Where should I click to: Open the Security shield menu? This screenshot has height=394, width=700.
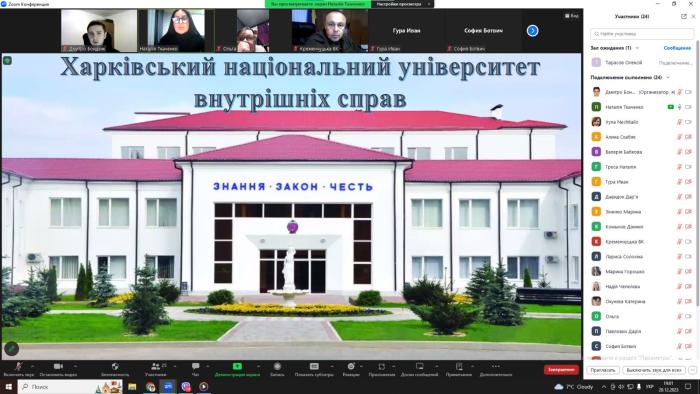point(115,369)
